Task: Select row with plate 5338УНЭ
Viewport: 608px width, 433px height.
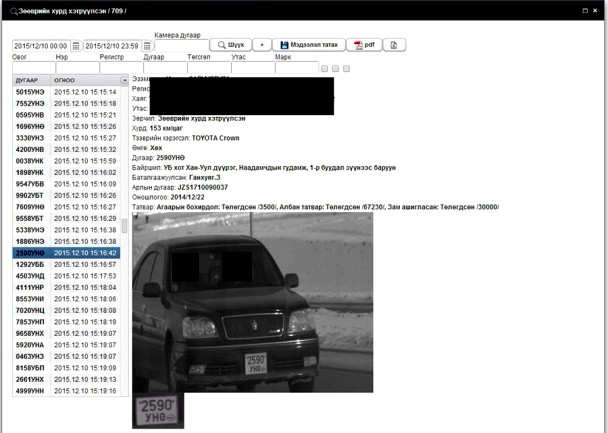Action: coord(66,230)
